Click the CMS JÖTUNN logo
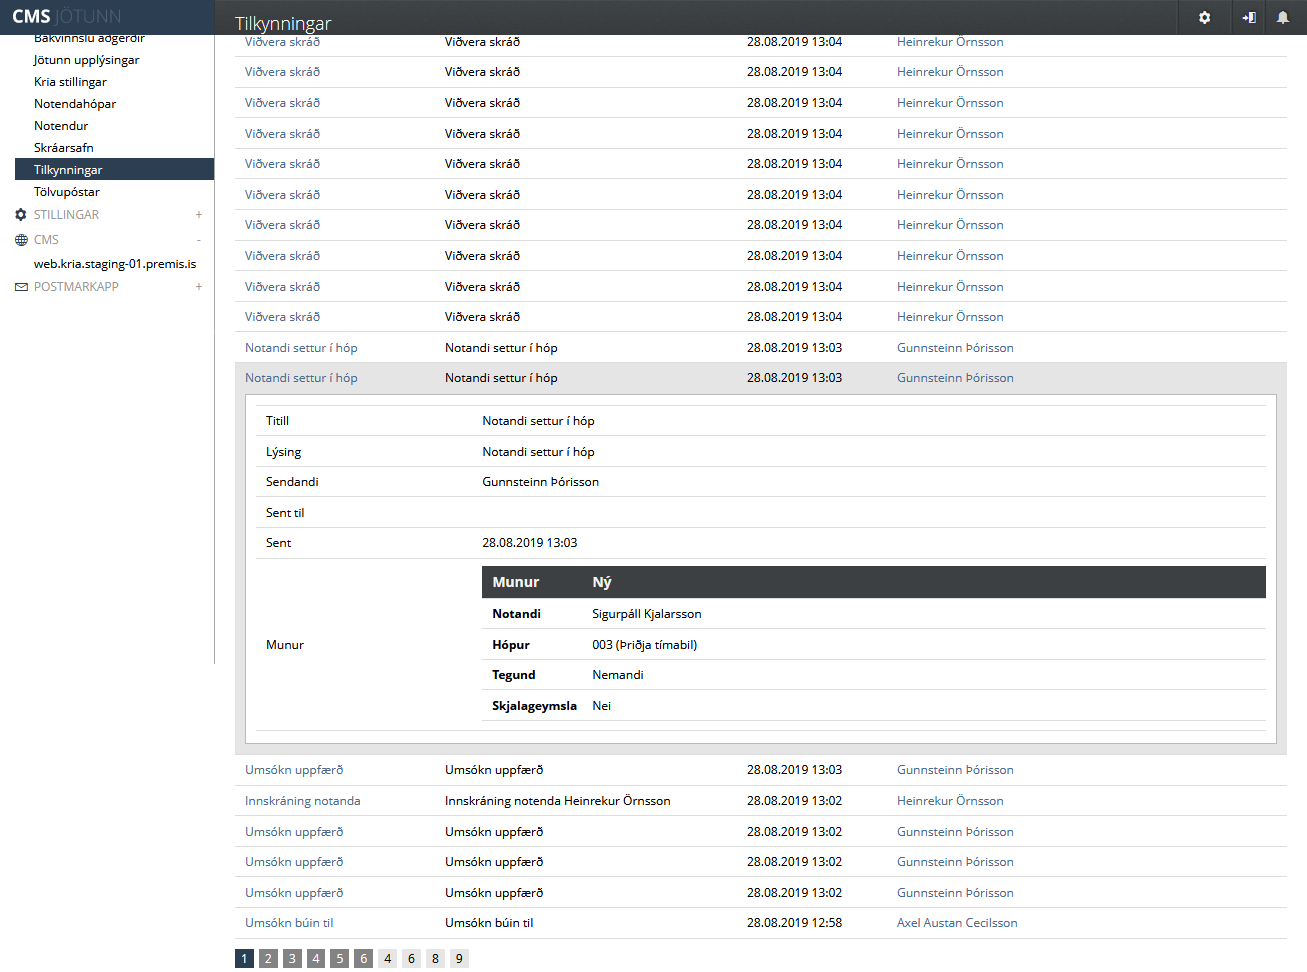 click(66, 17)
